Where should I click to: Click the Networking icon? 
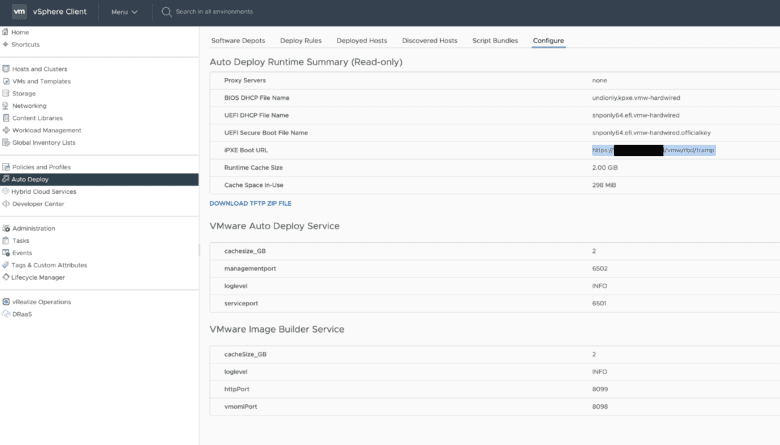tap(6, 105)
